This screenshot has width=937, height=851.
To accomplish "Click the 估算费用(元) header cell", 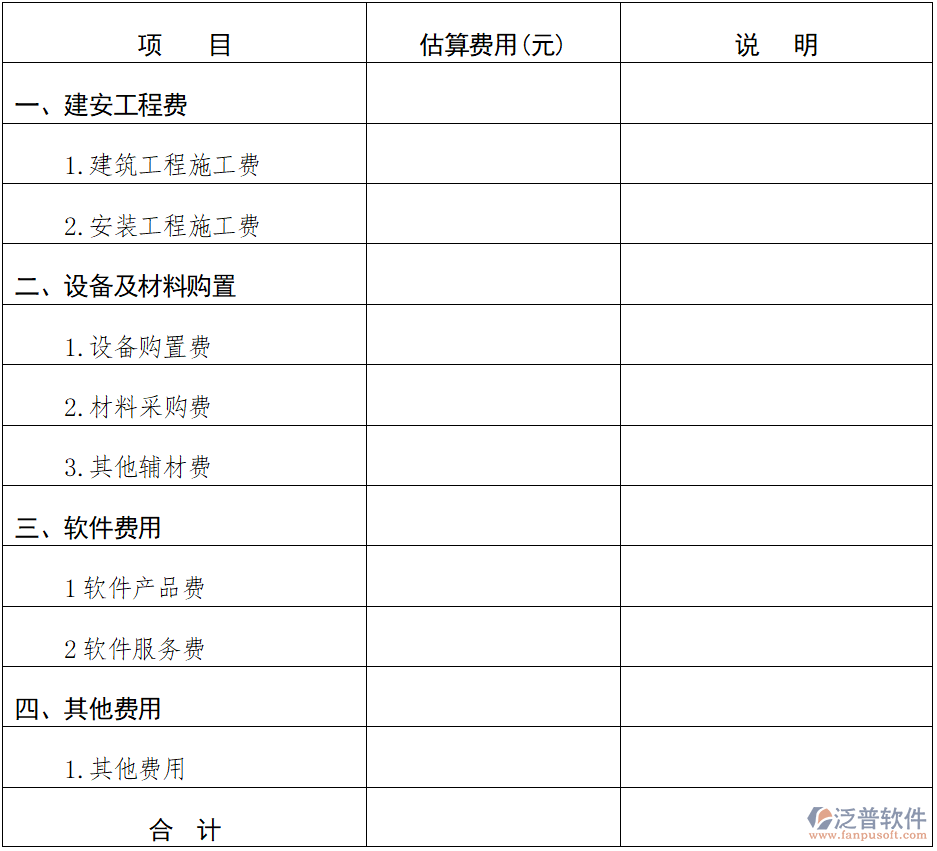I will (x=491, y=43).
